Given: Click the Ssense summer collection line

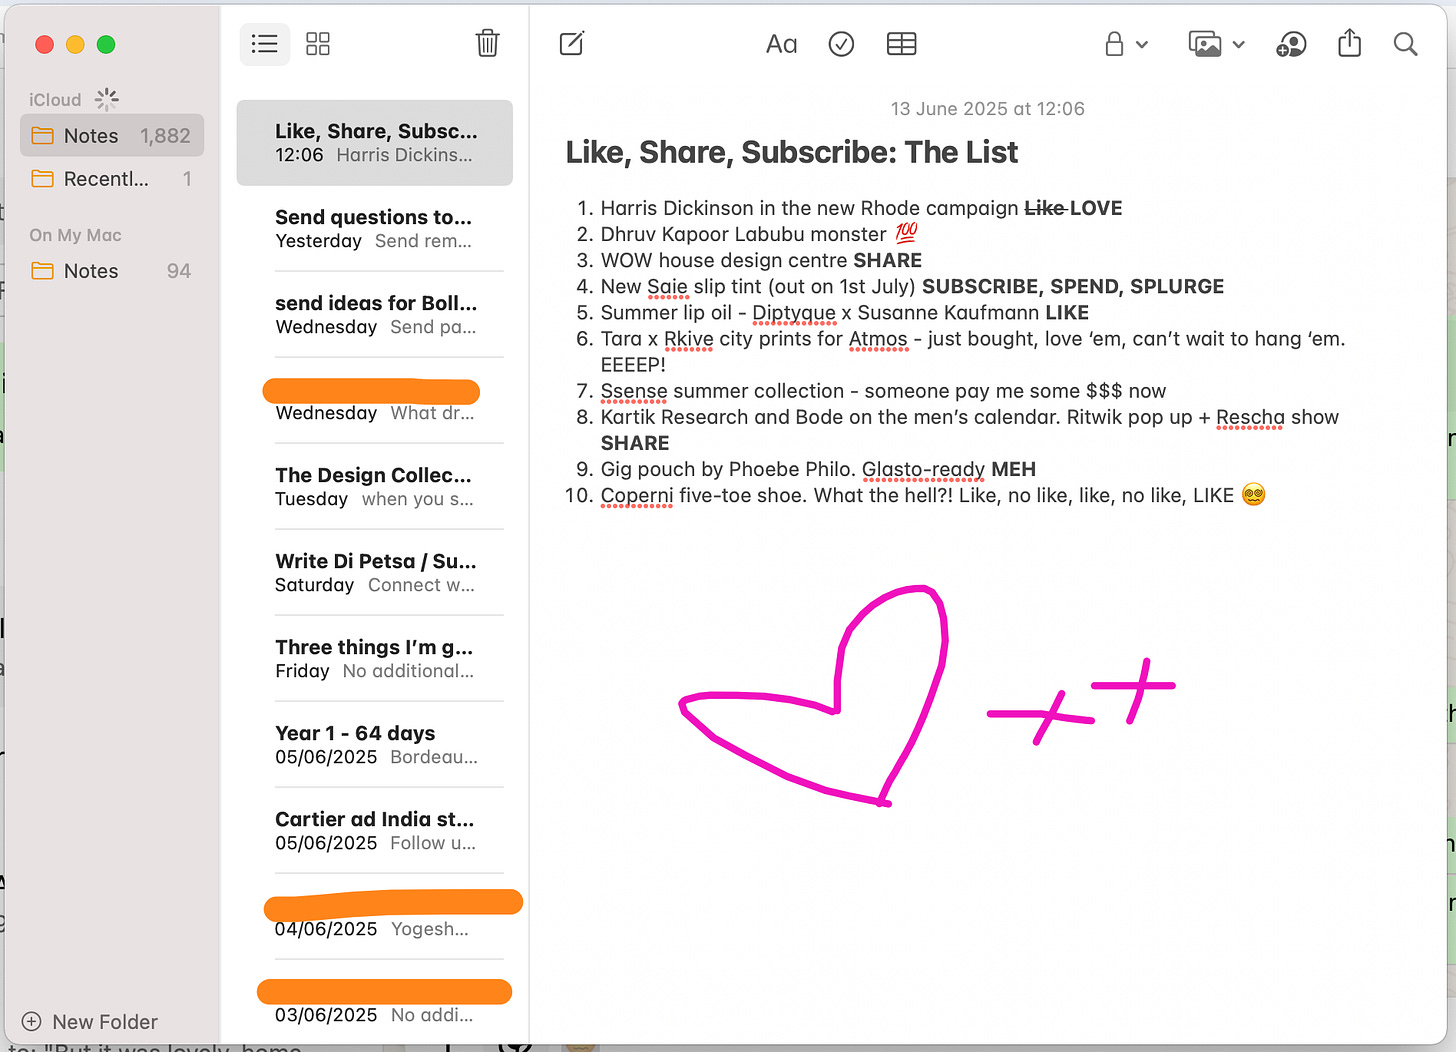Looking at the screenshot, I should click(x=883, y=391).
